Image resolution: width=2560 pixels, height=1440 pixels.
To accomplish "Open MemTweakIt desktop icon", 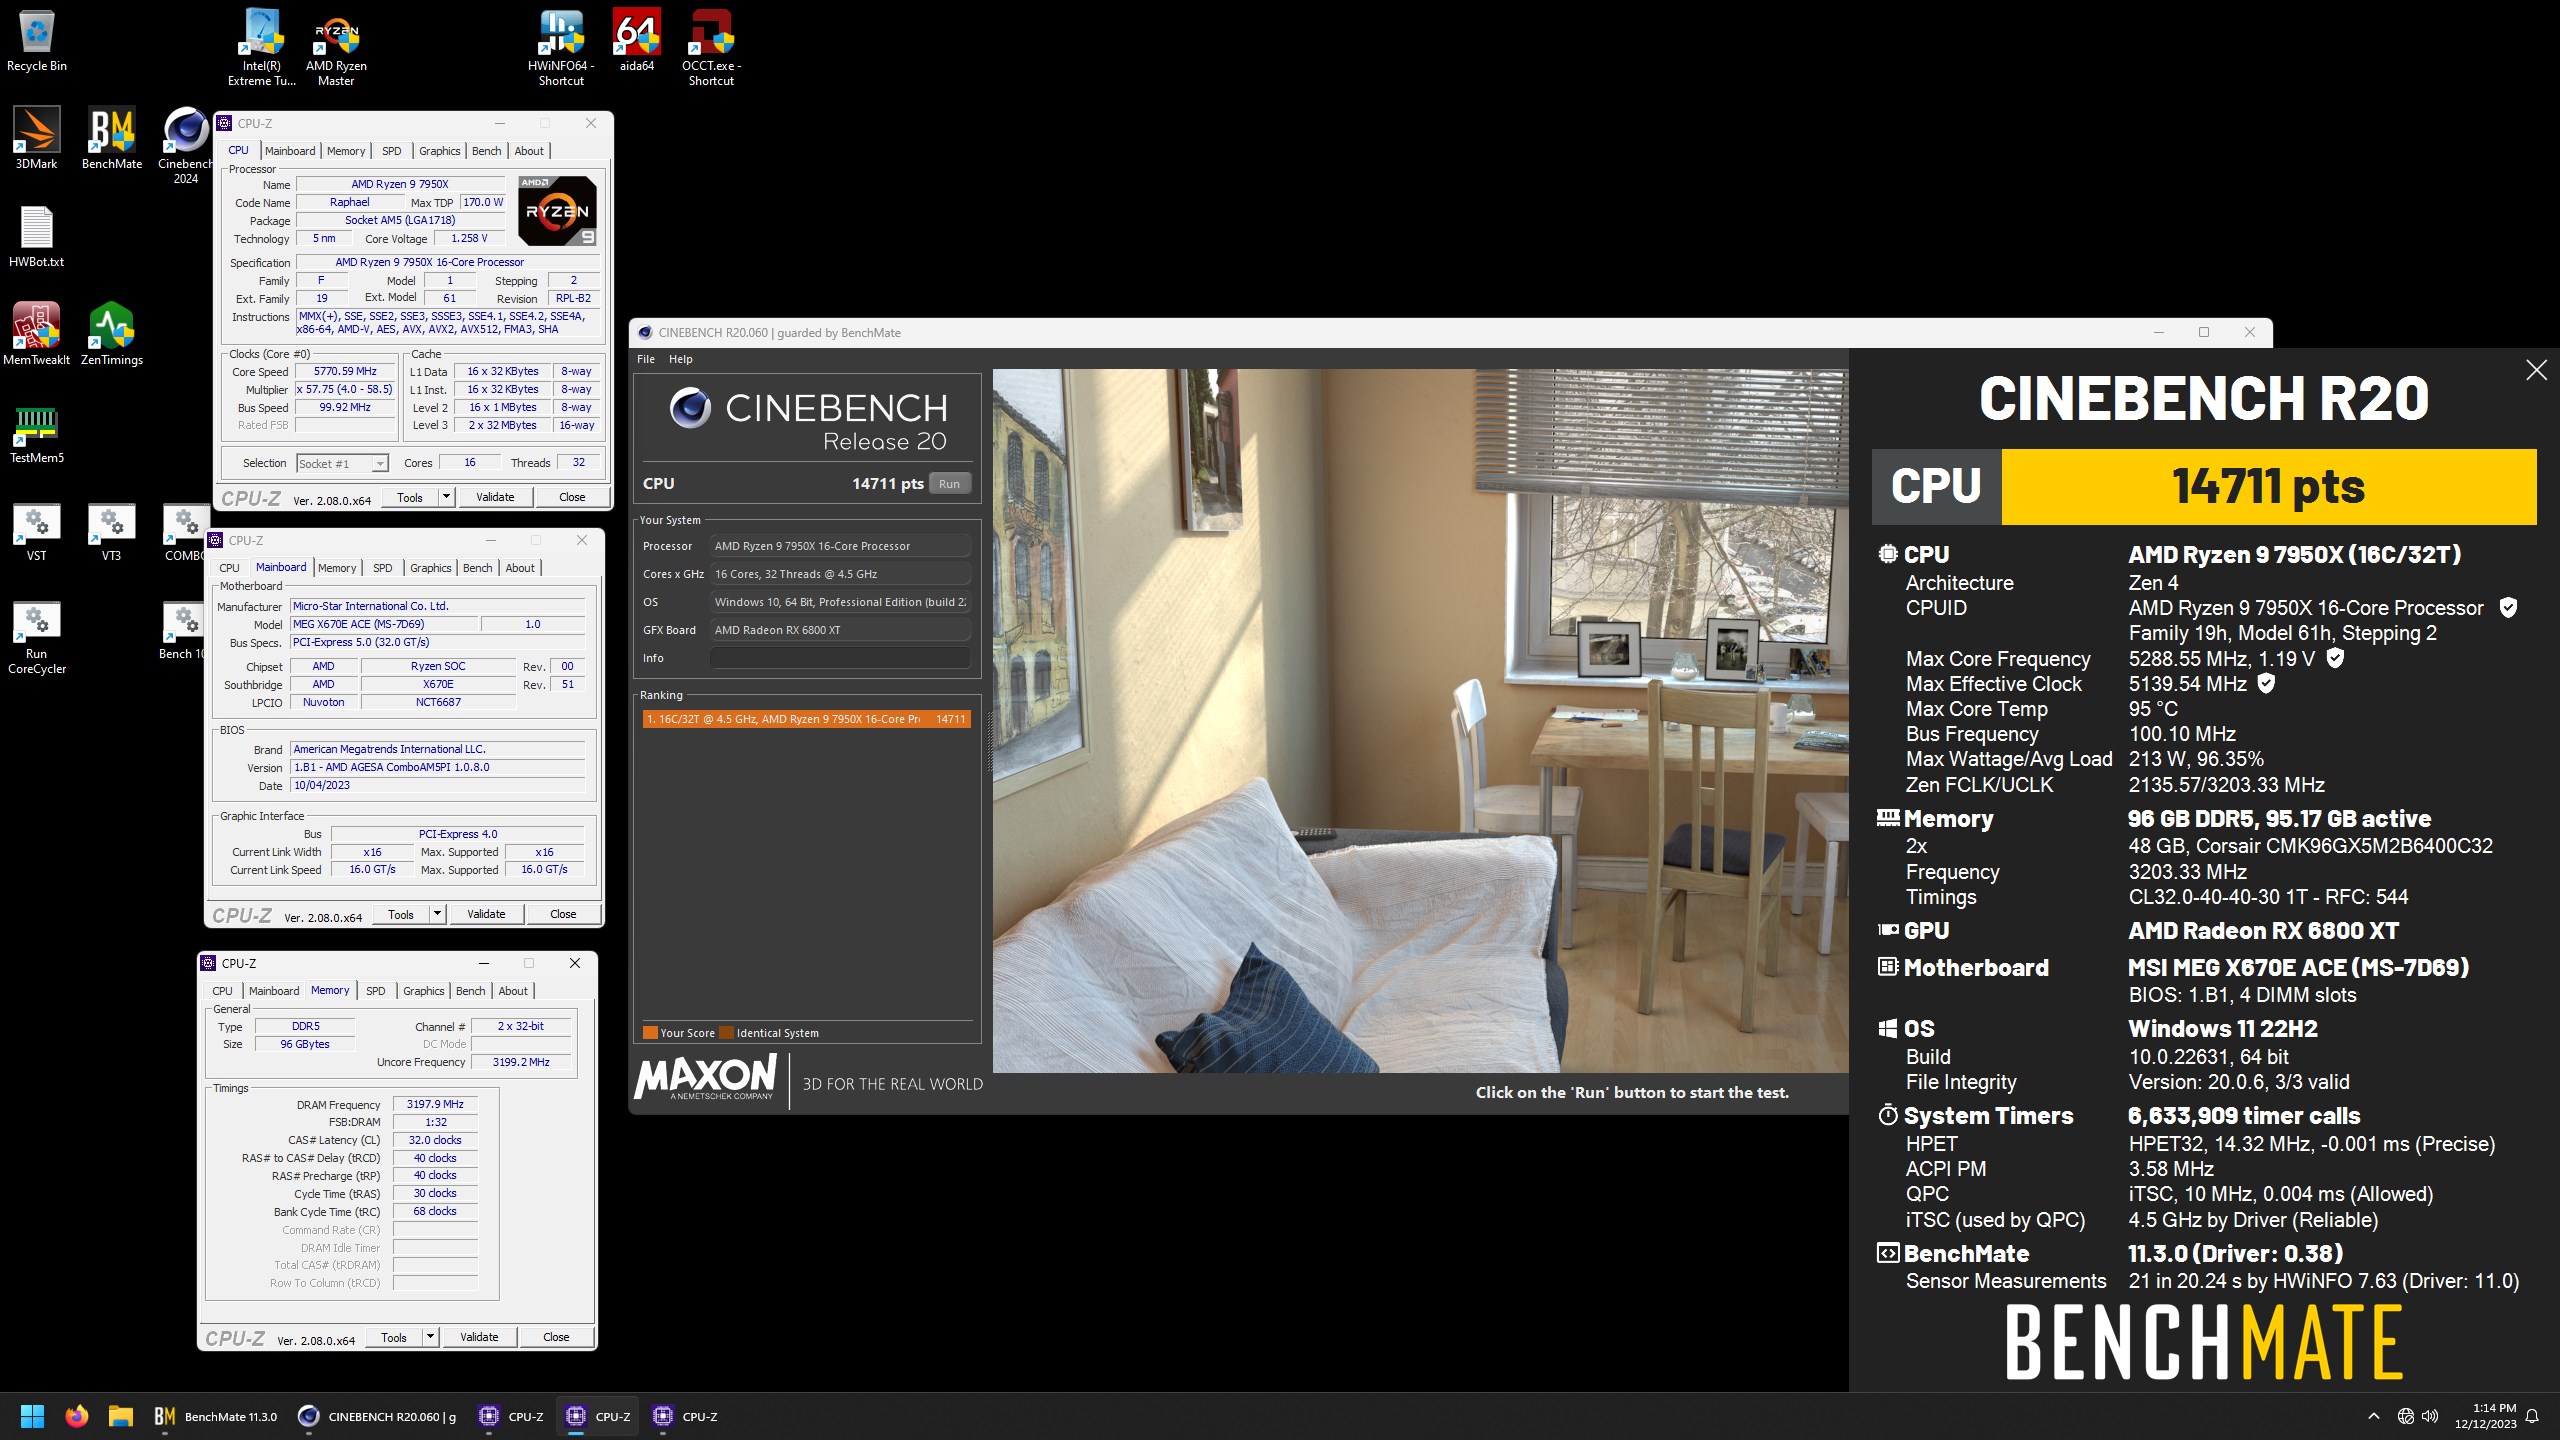I will coord(36,335).
